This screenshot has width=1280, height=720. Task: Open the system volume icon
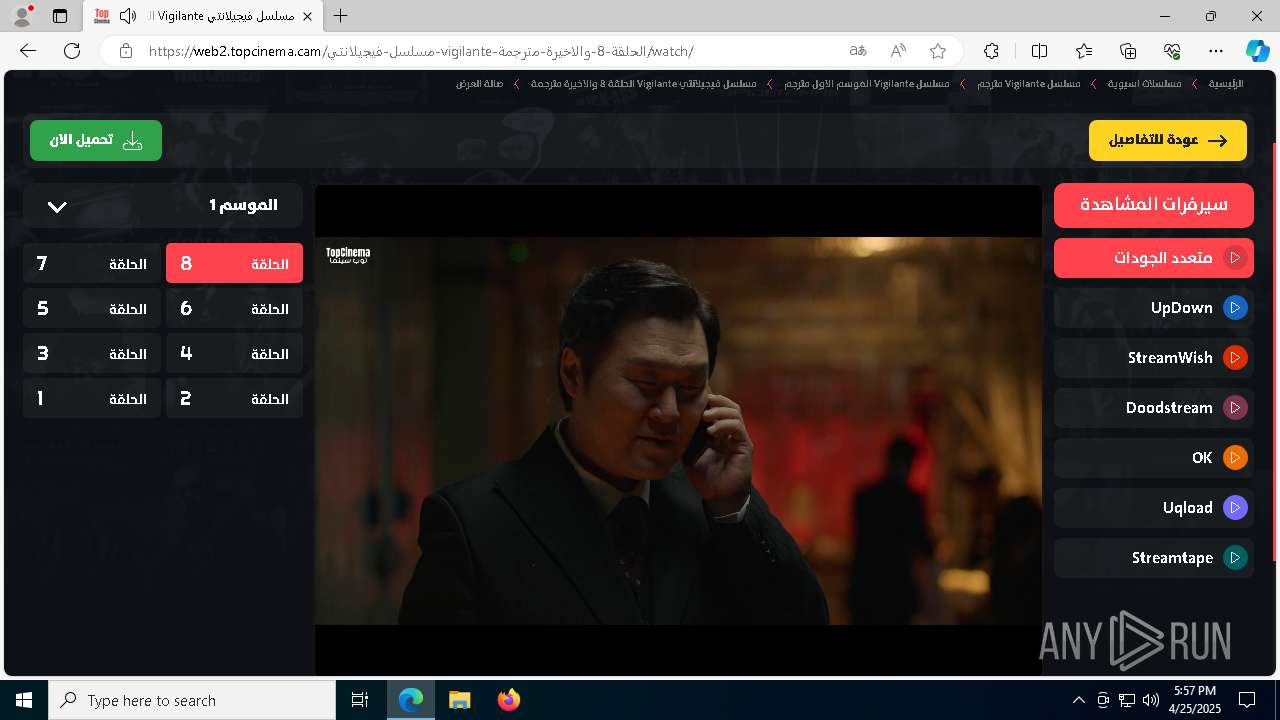pyautogui.click(x=1150, y=700)
